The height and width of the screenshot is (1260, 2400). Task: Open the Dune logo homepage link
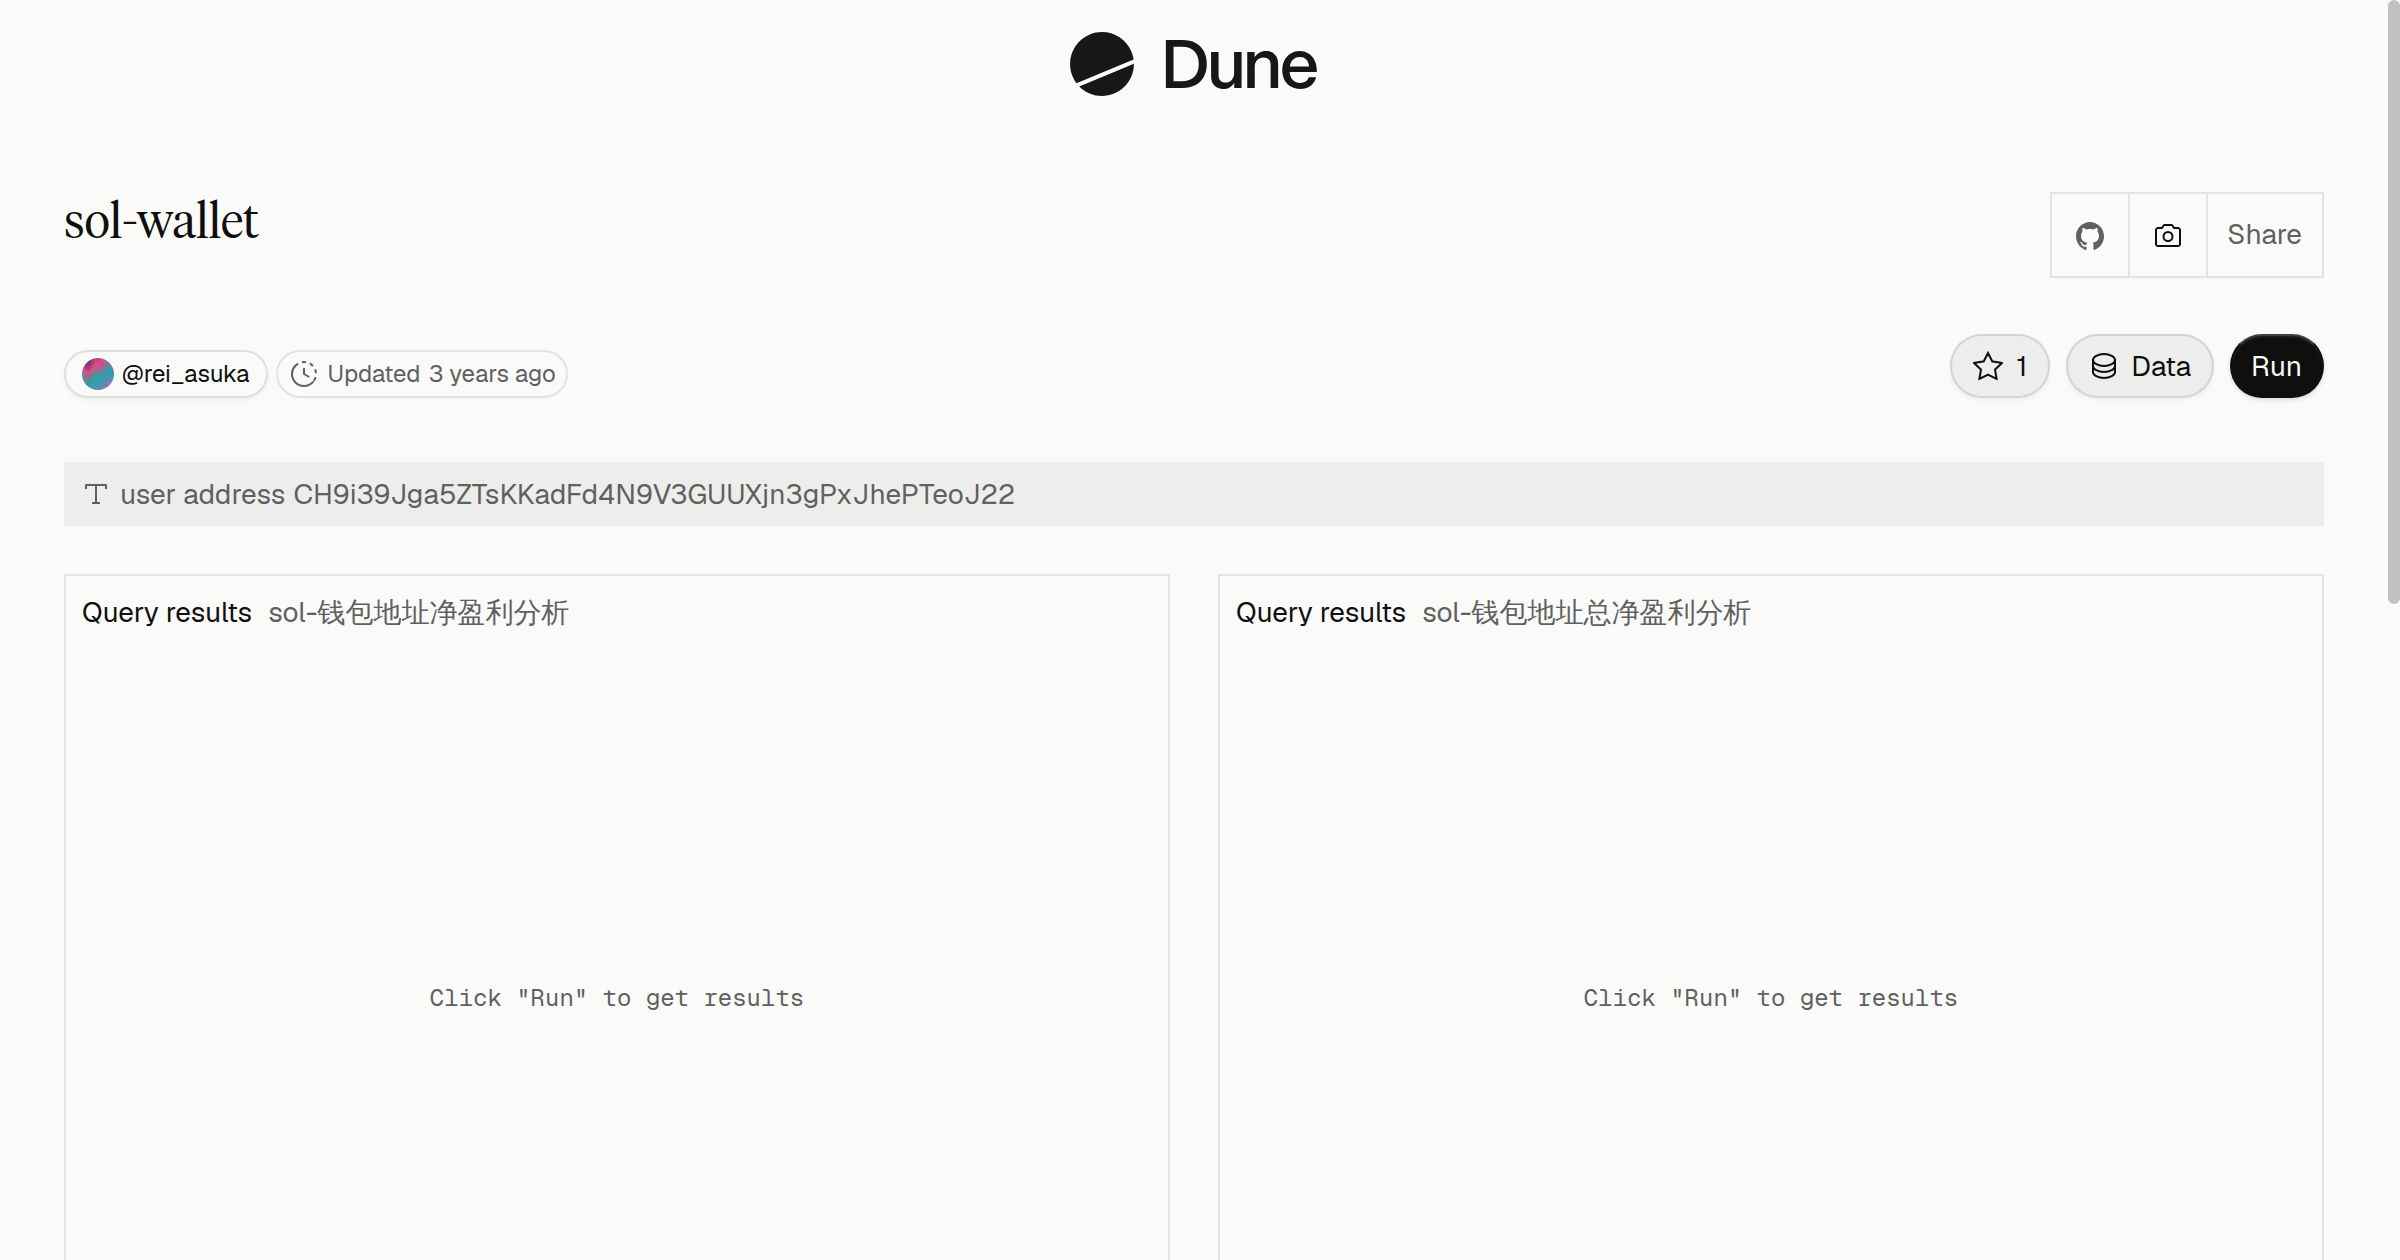[x=1193, y=65]
